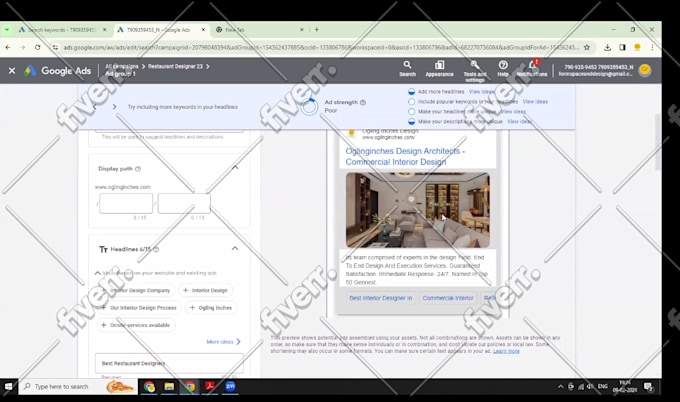Click the Best Restaurant Designers headline field
680x402 pixels.
(x=169, y=363)
